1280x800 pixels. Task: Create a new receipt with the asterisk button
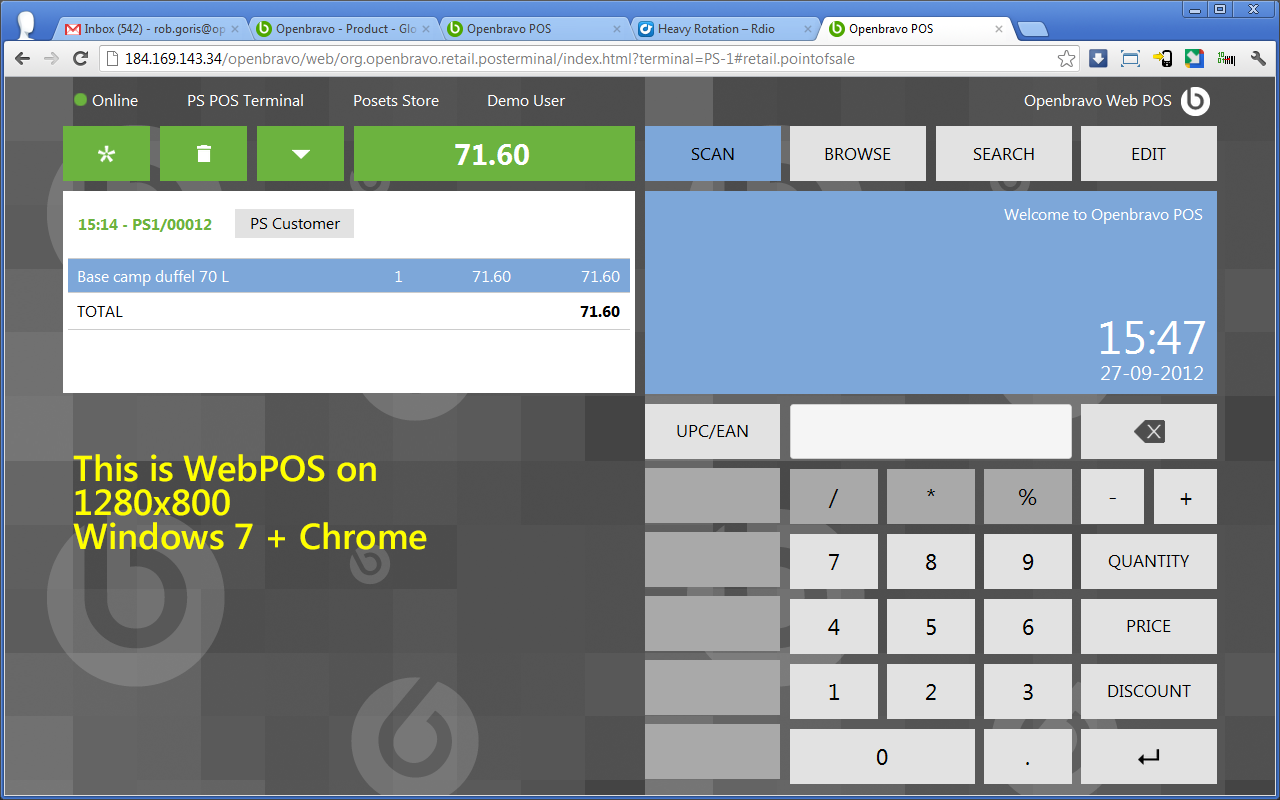(x=106, y=154)
